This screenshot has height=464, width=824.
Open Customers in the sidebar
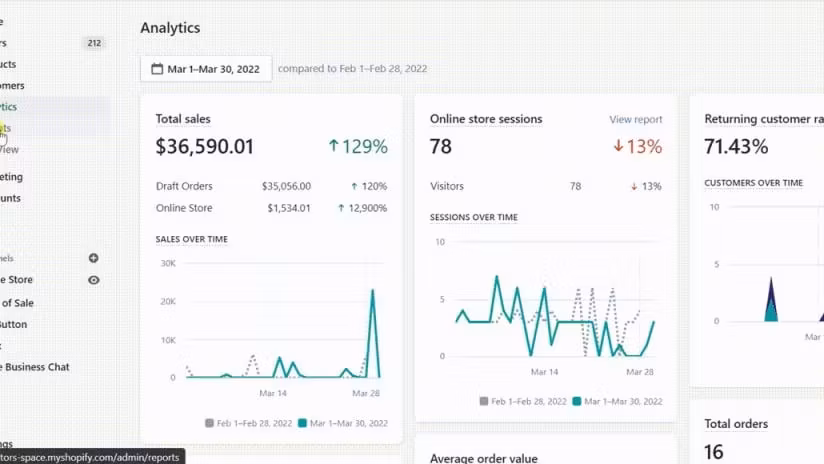pos(12,85)
